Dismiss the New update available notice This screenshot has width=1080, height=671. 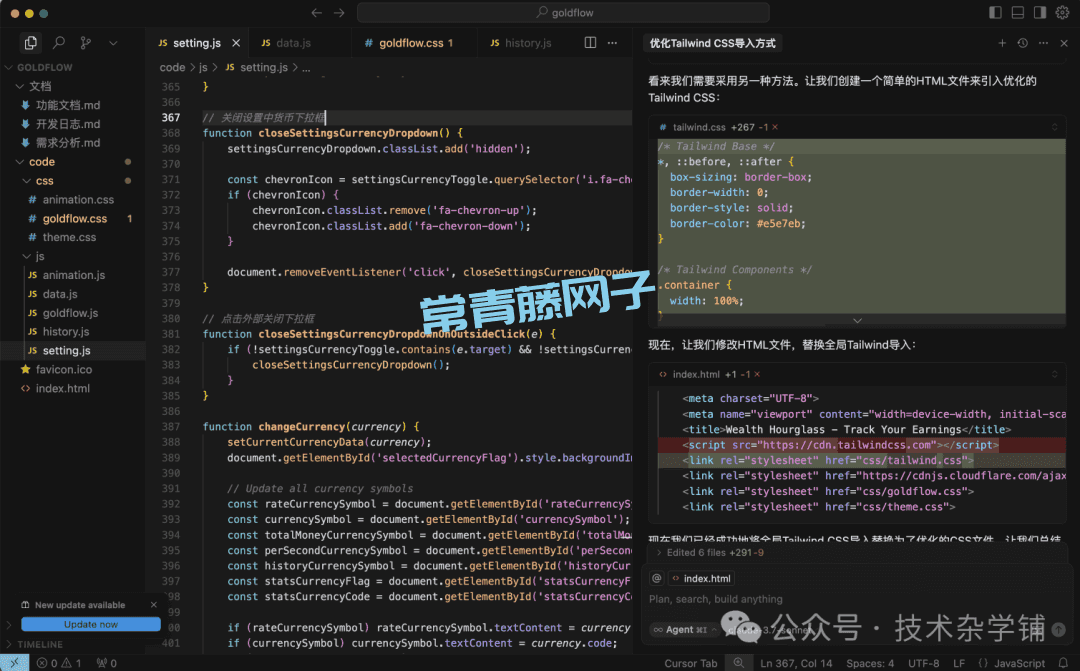pyautogui.click(x=154, y=605)
